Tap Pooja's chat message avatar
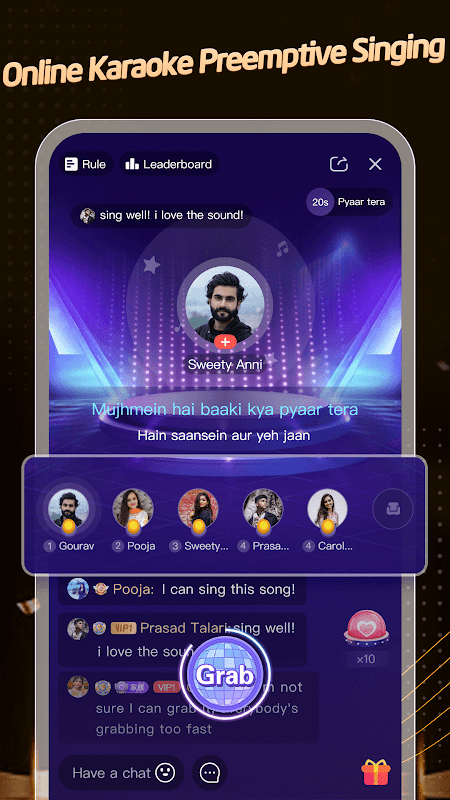Image resolution: width=450 pixels, height=800 pixels. click(x=78, y=589)
